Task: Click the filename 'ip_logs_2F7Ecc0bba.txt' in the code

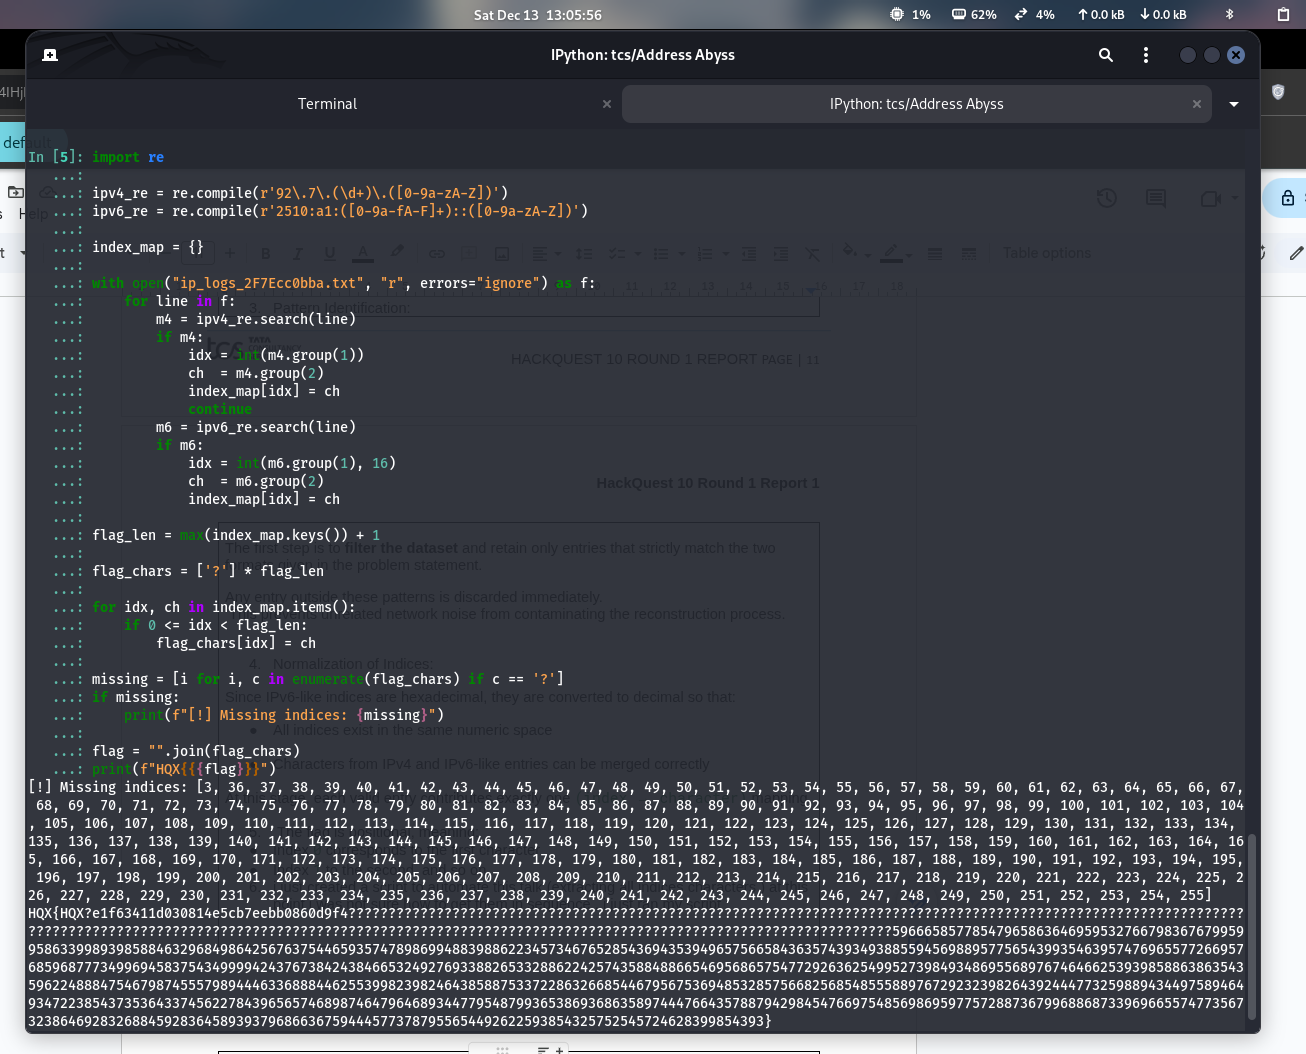Action: (x=268, y=283)
